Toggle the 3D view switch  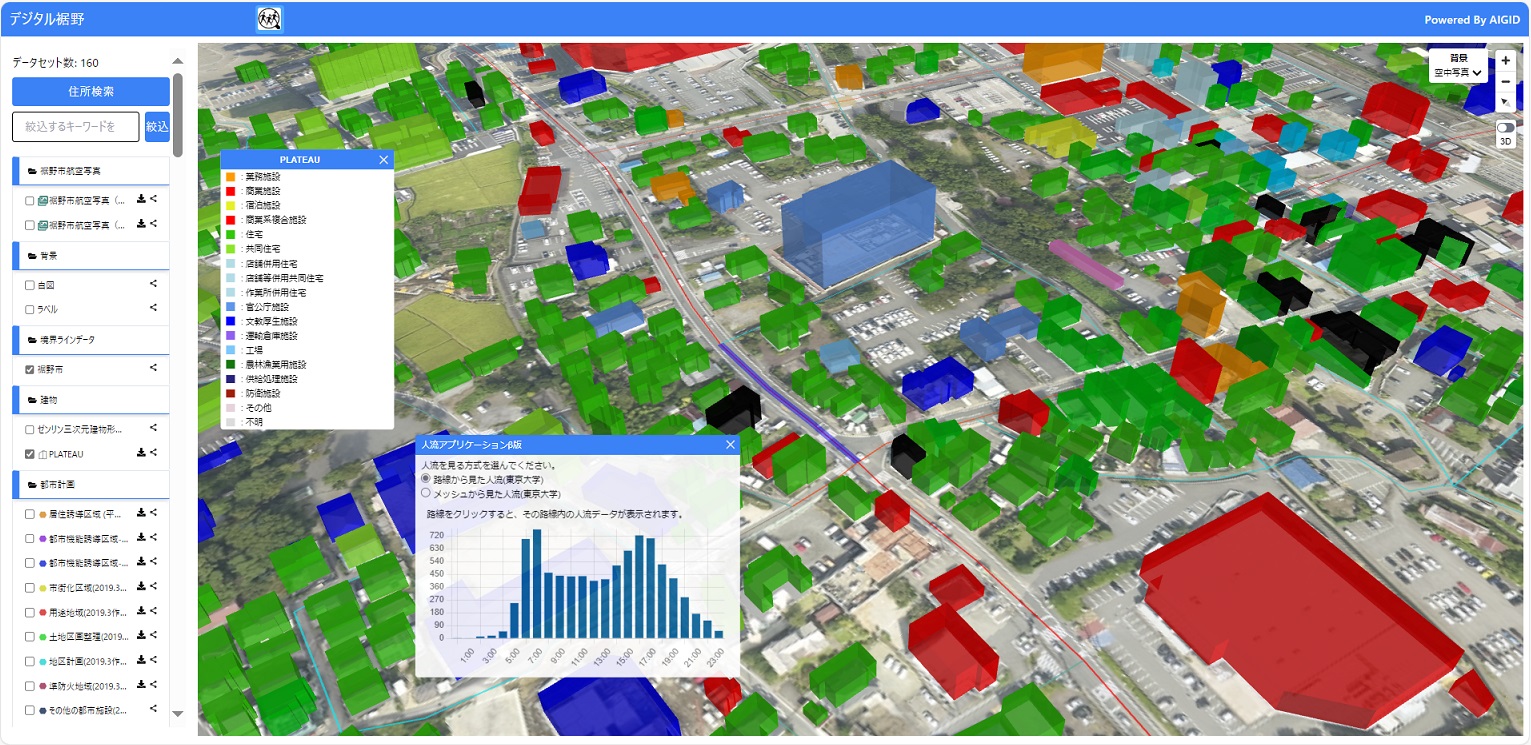click(1506, 128)
